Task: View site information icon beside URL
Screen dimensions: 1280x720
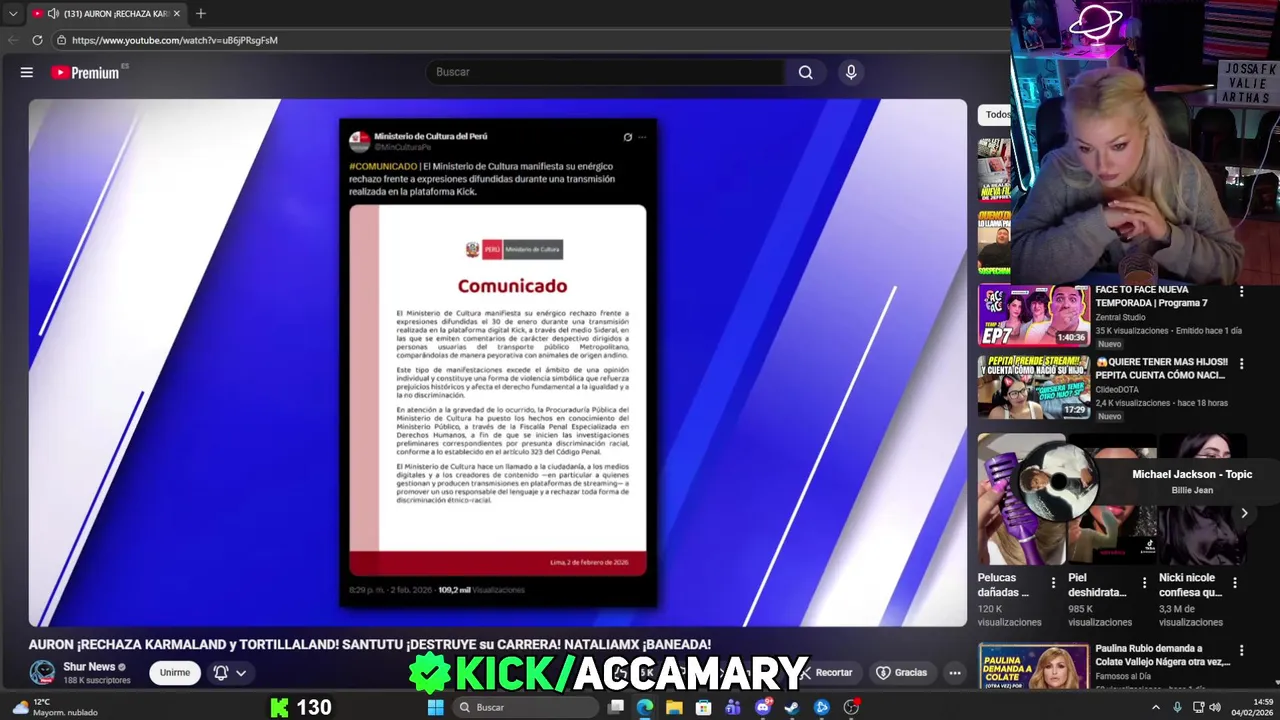Action: coord(61,40)
